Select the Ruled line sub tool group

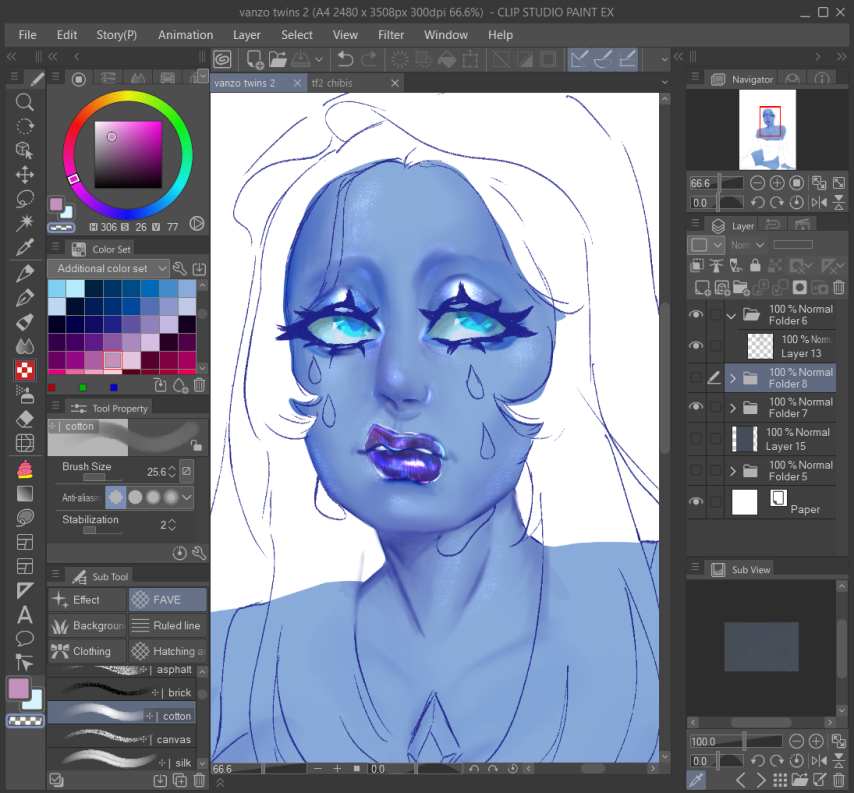168,625
